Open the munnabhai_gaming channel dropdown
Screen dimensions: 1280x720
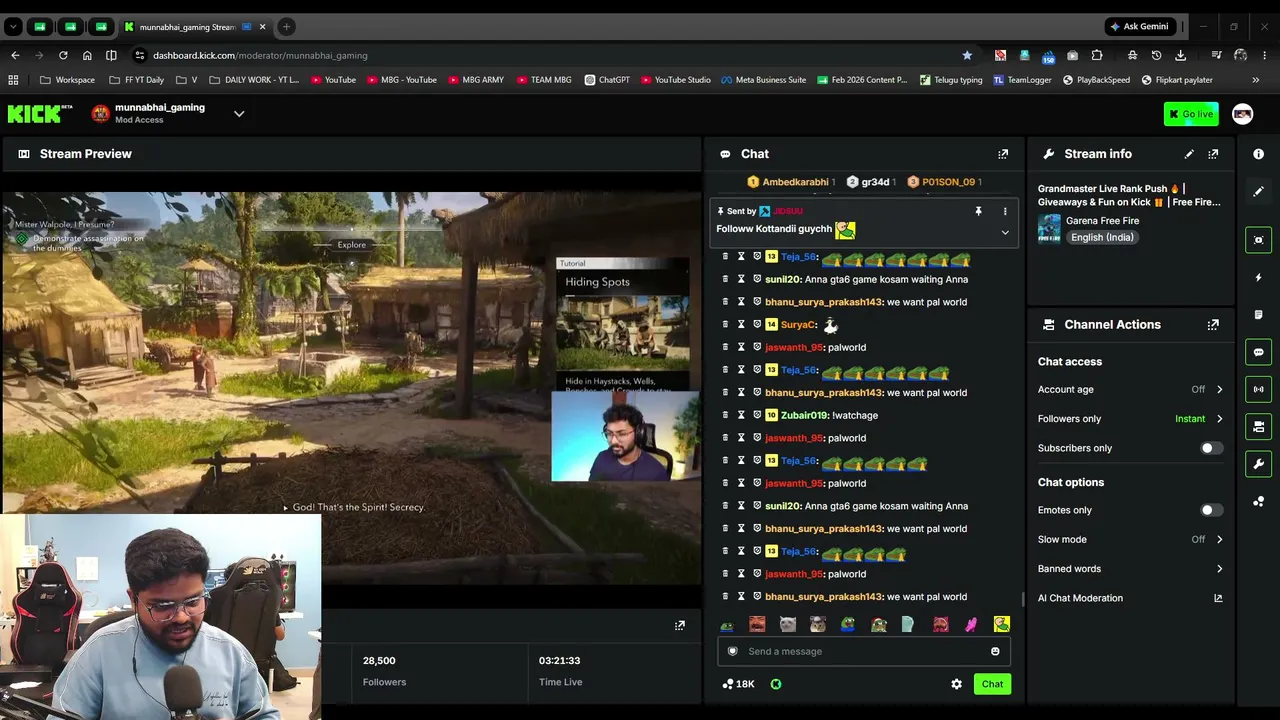[x=239, y=114]
